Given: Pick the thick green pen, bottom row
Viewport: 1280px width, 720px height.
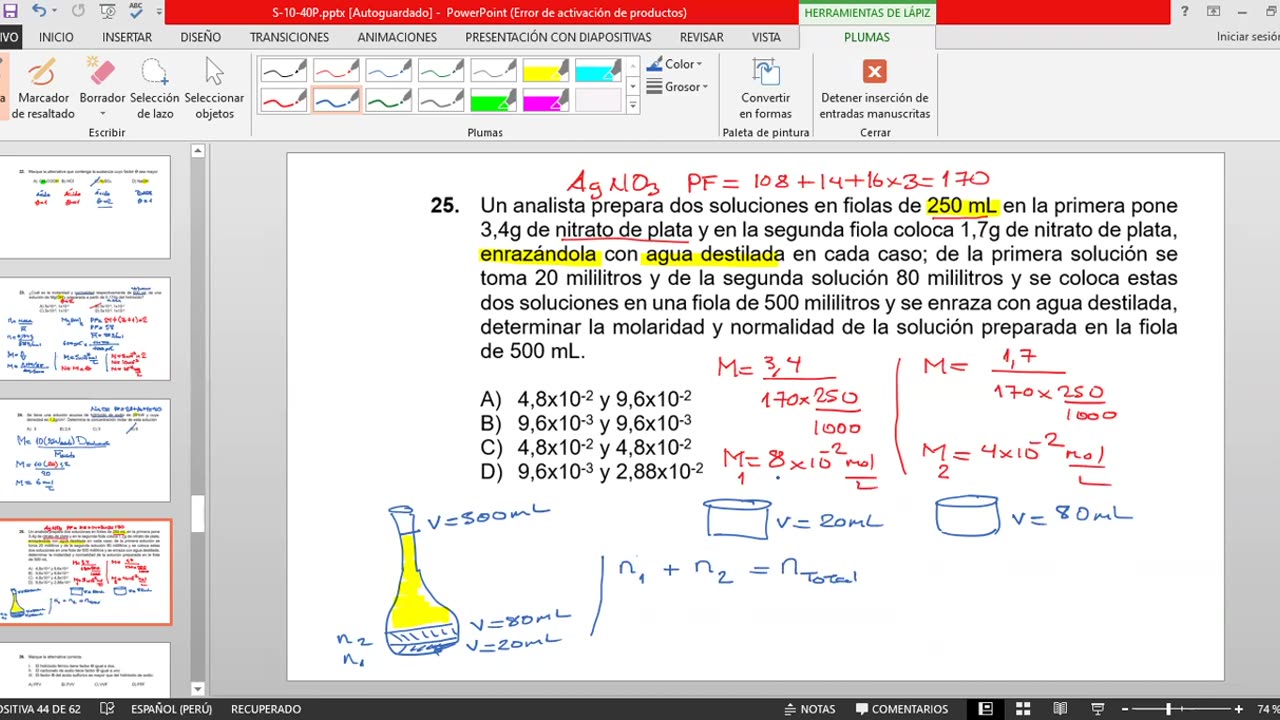Looking at the screenshot, I should click(x=388, y=100).
